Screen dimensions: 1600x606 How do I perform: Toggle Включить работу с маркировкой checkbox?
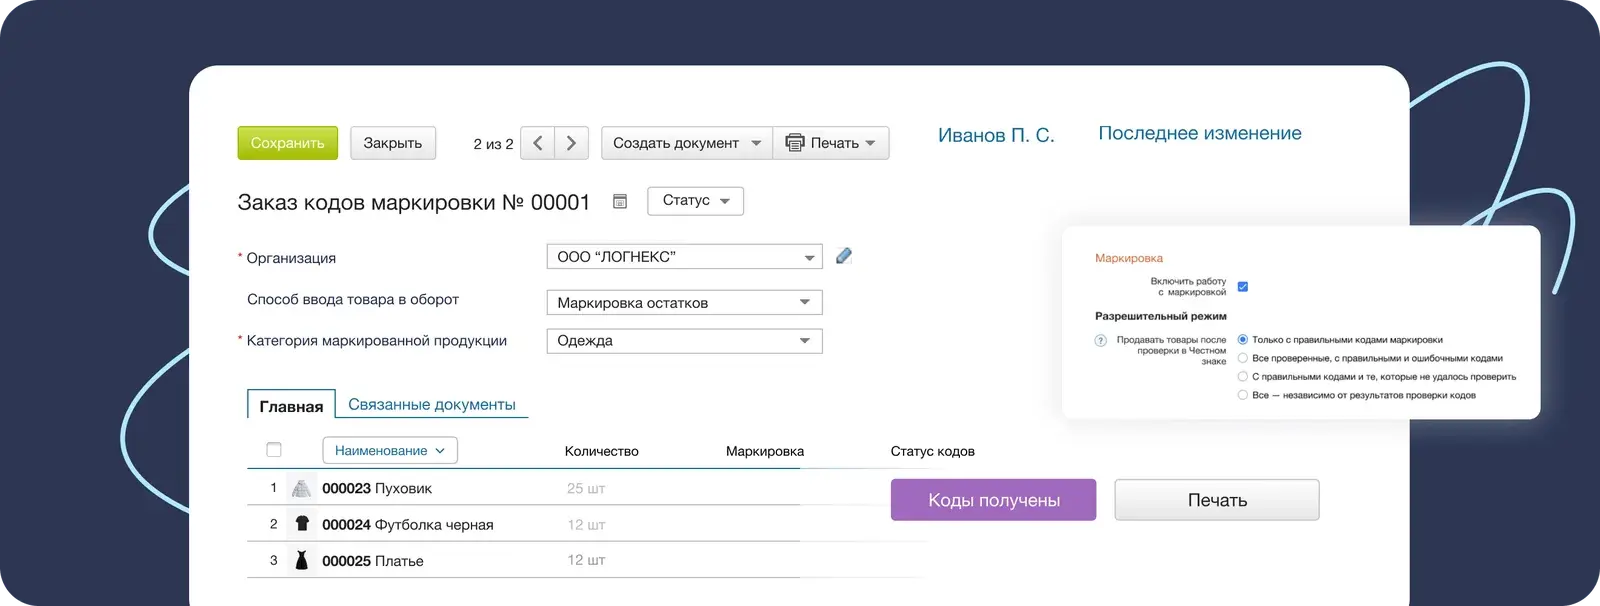[x=1243, y=287]
